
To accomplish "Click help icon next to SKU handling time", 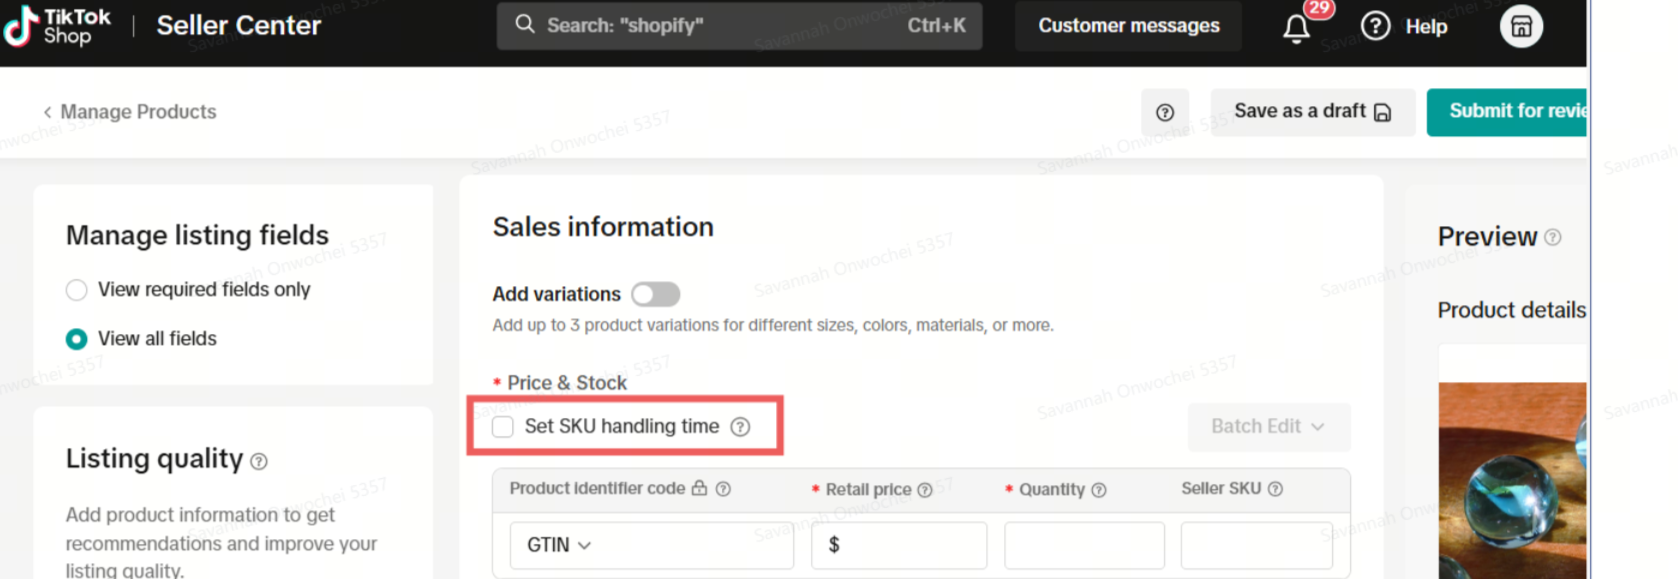I will (x=740, y=427).
